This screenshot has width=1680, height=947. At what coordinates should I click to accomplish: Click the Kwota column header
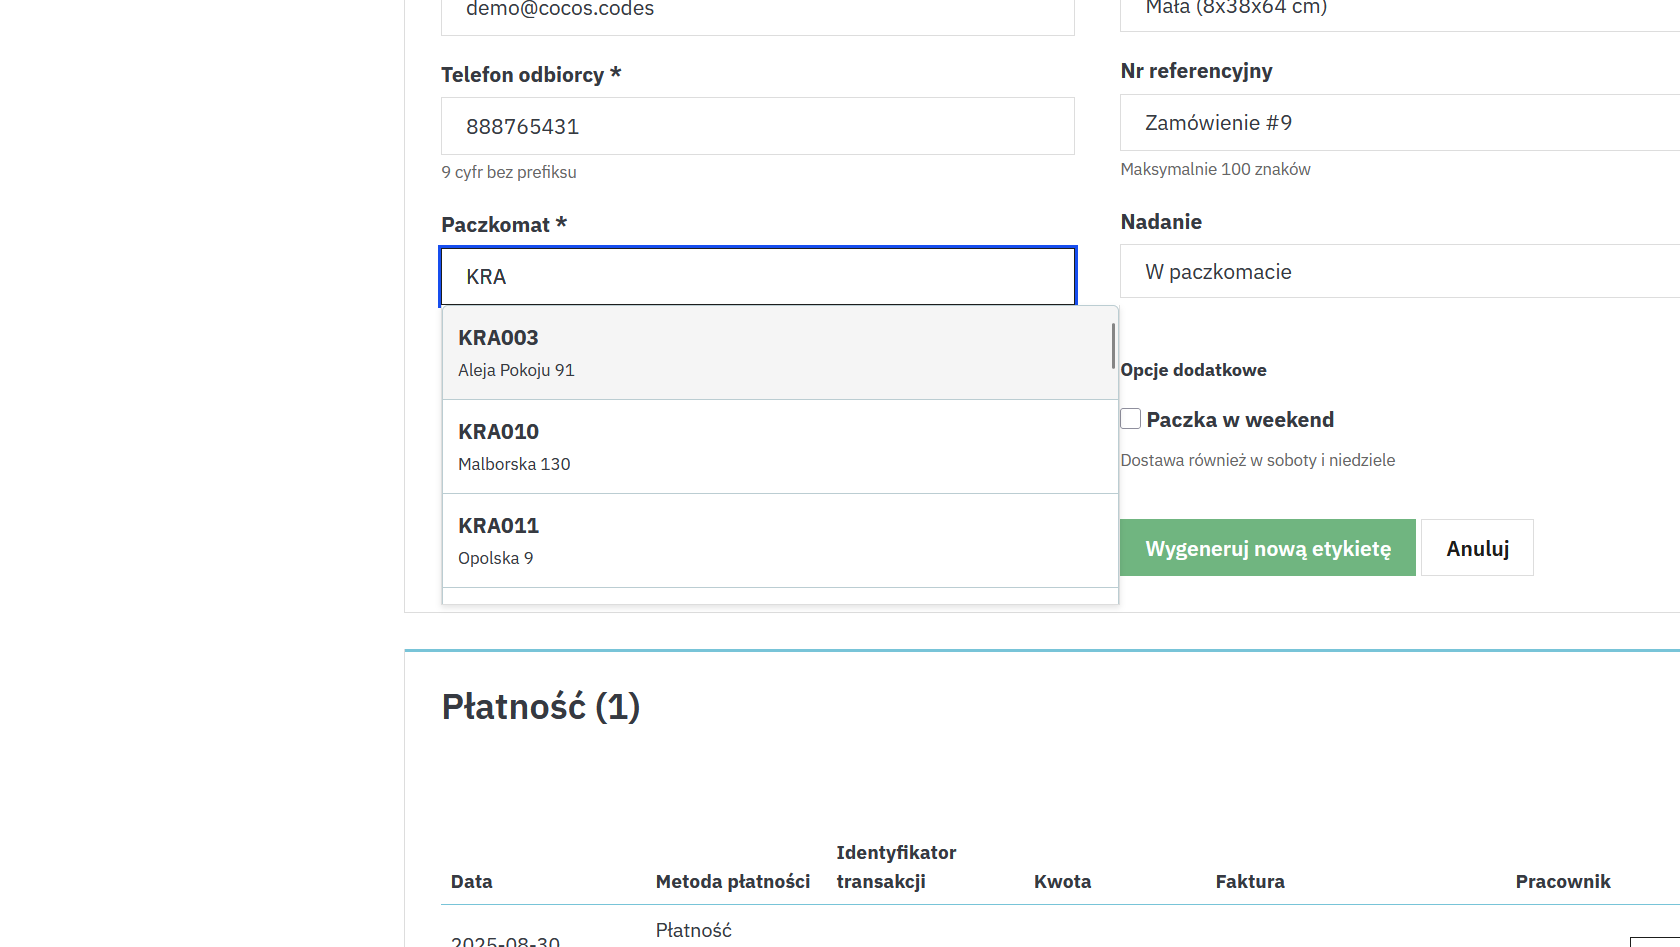tap(1062, 882)
